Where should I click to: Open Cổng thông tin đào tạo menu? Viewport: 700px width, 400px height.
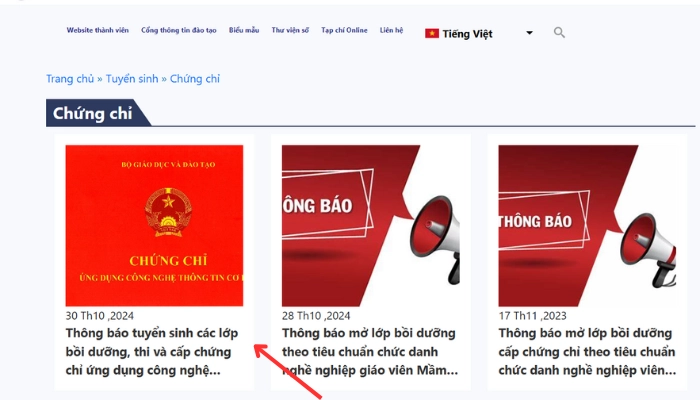179,30
